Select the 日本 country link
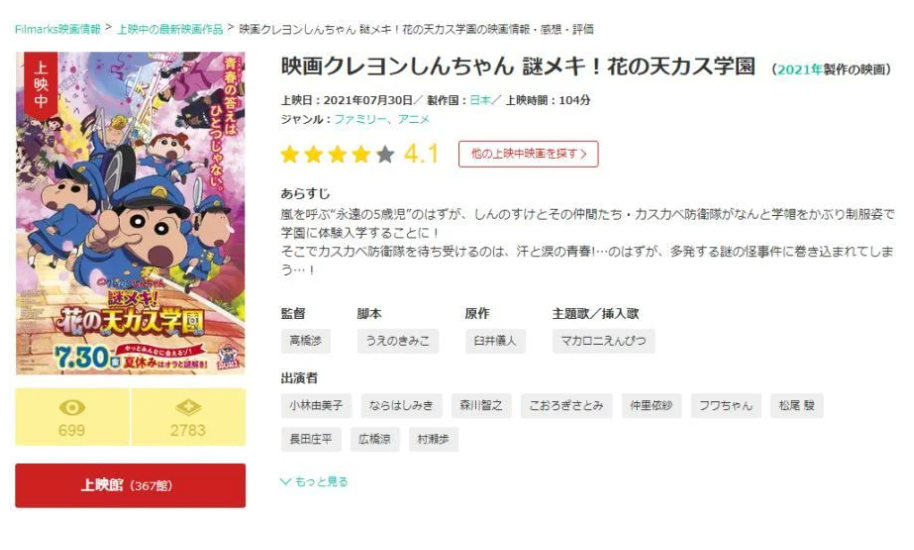The width and height of the screenshot is (914, 550). tap(480, 100)
